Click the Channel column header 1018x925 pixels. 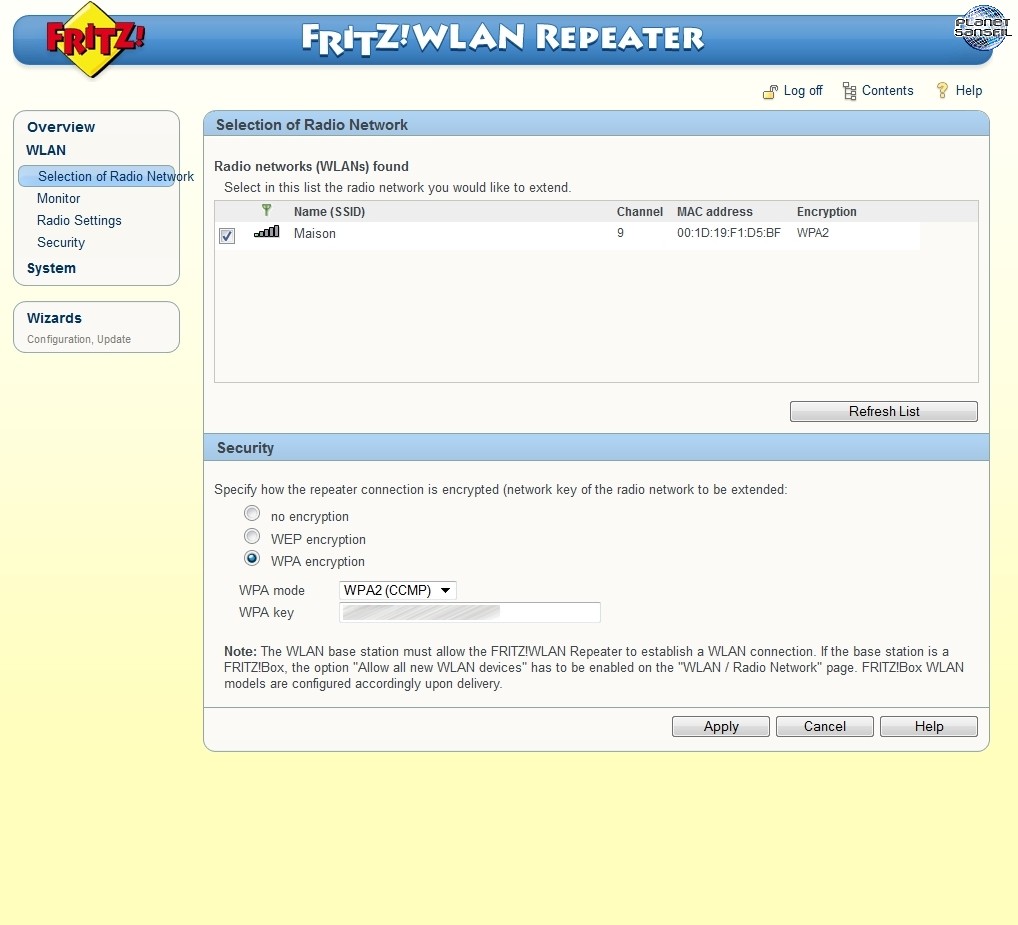(x=639, y=212)
